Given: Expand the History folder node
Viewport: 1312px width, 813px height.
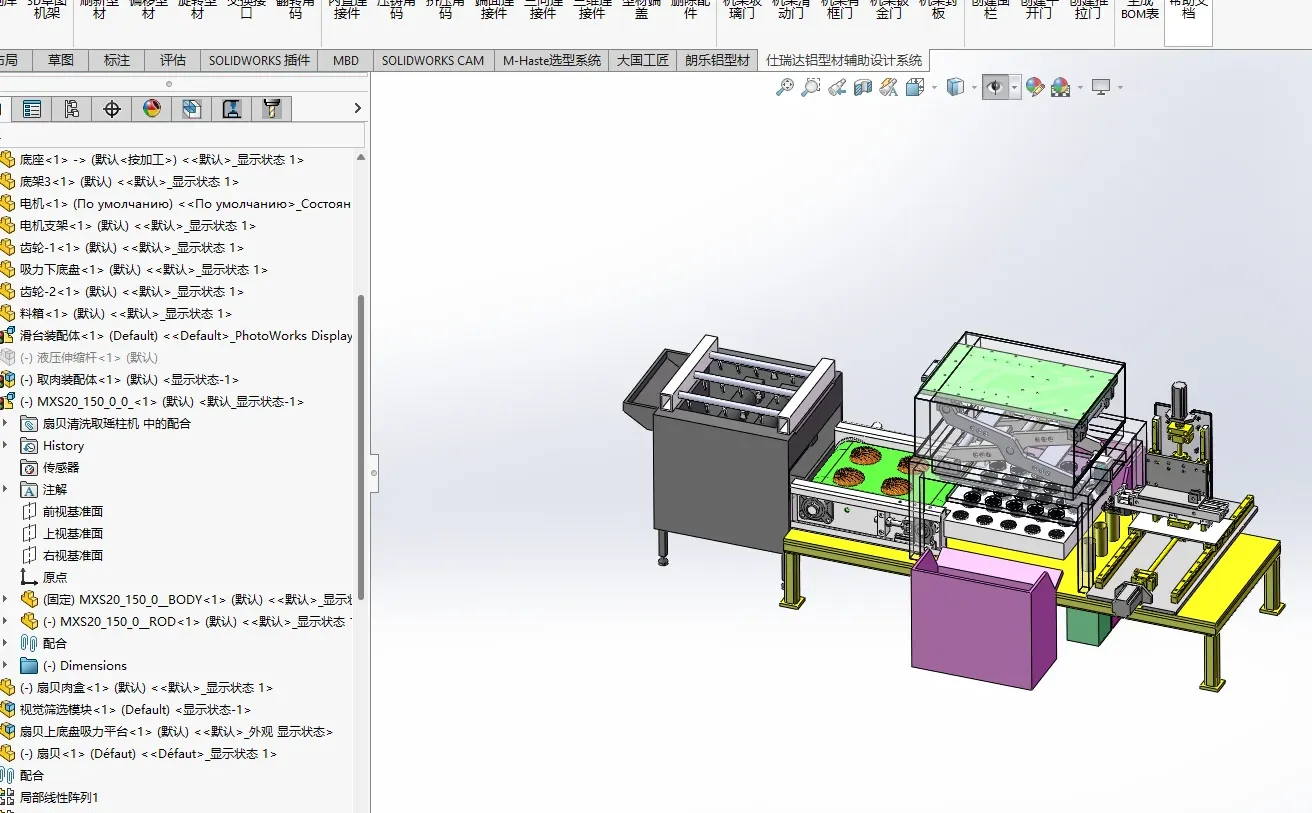Looking at the screenshot, I should 6,445.
